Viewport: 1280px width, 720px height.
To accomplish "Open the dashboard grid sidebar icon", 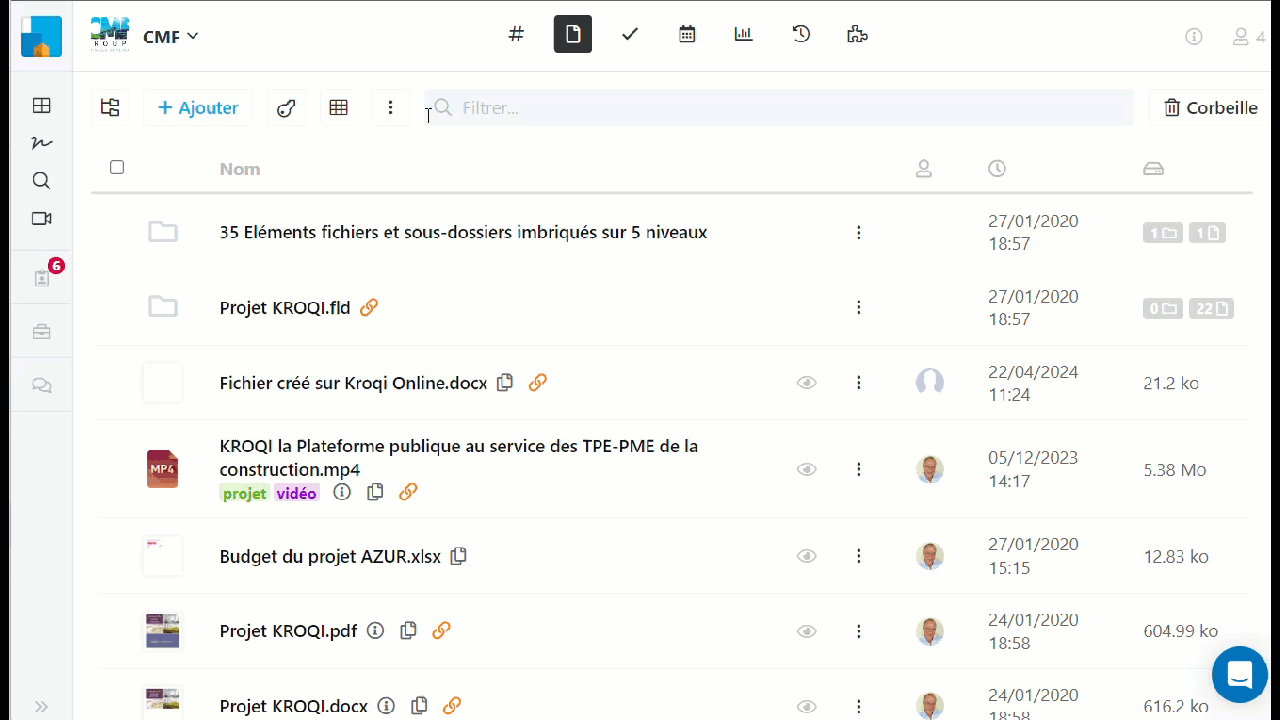I will pos(42,105).
